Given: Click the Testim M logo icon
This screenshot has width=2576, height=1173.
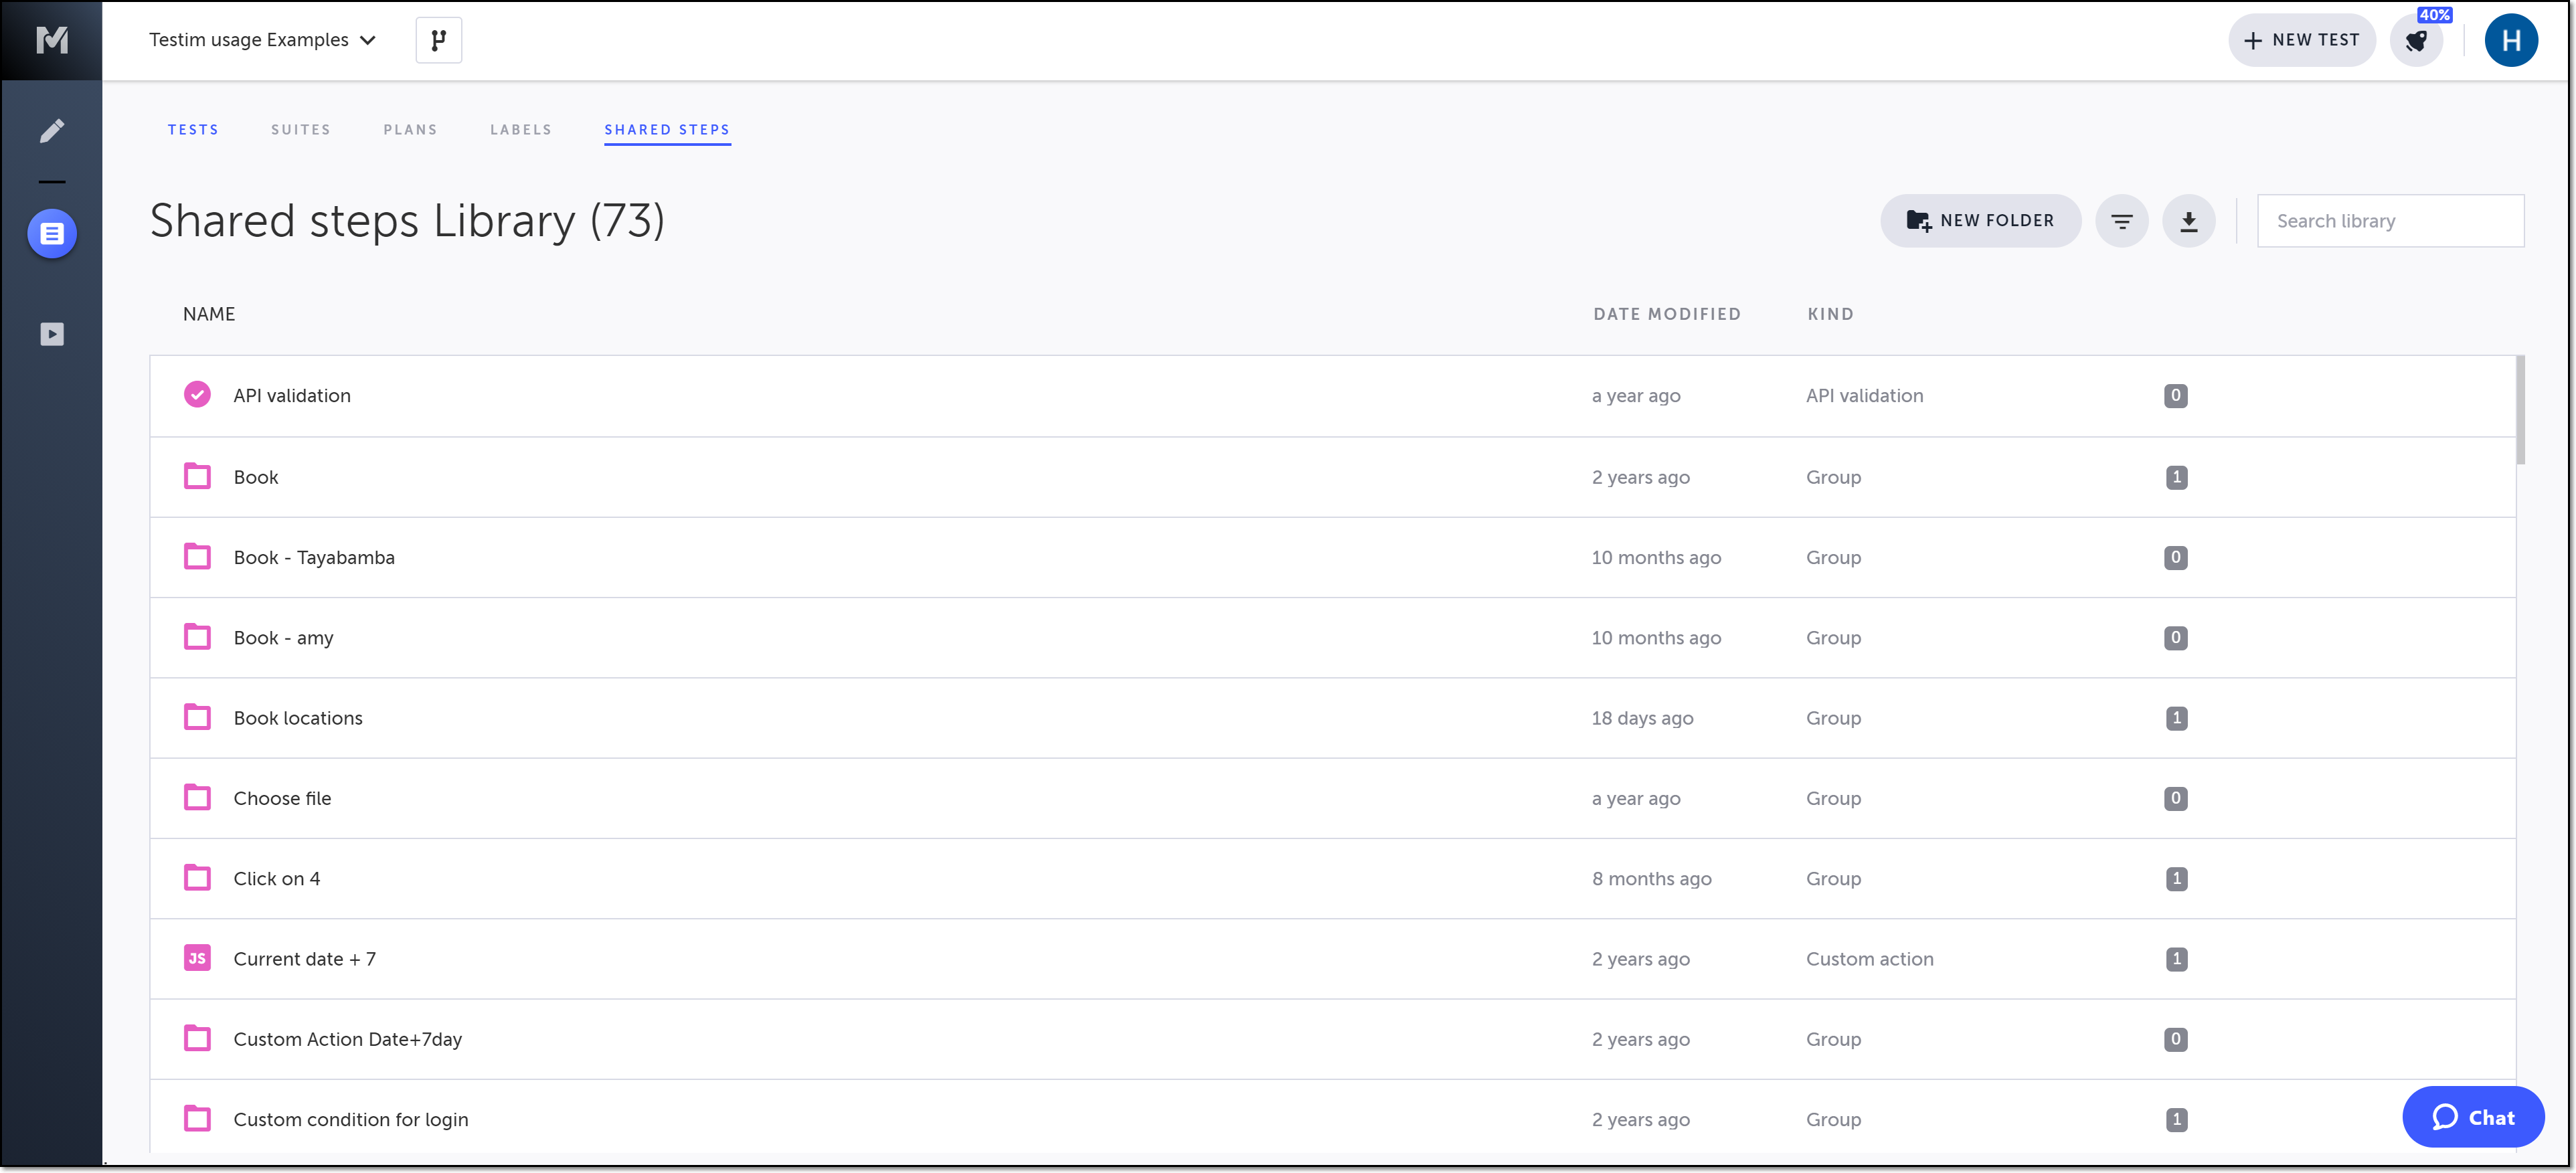Looking at the screenshot, I should [51, 40].
